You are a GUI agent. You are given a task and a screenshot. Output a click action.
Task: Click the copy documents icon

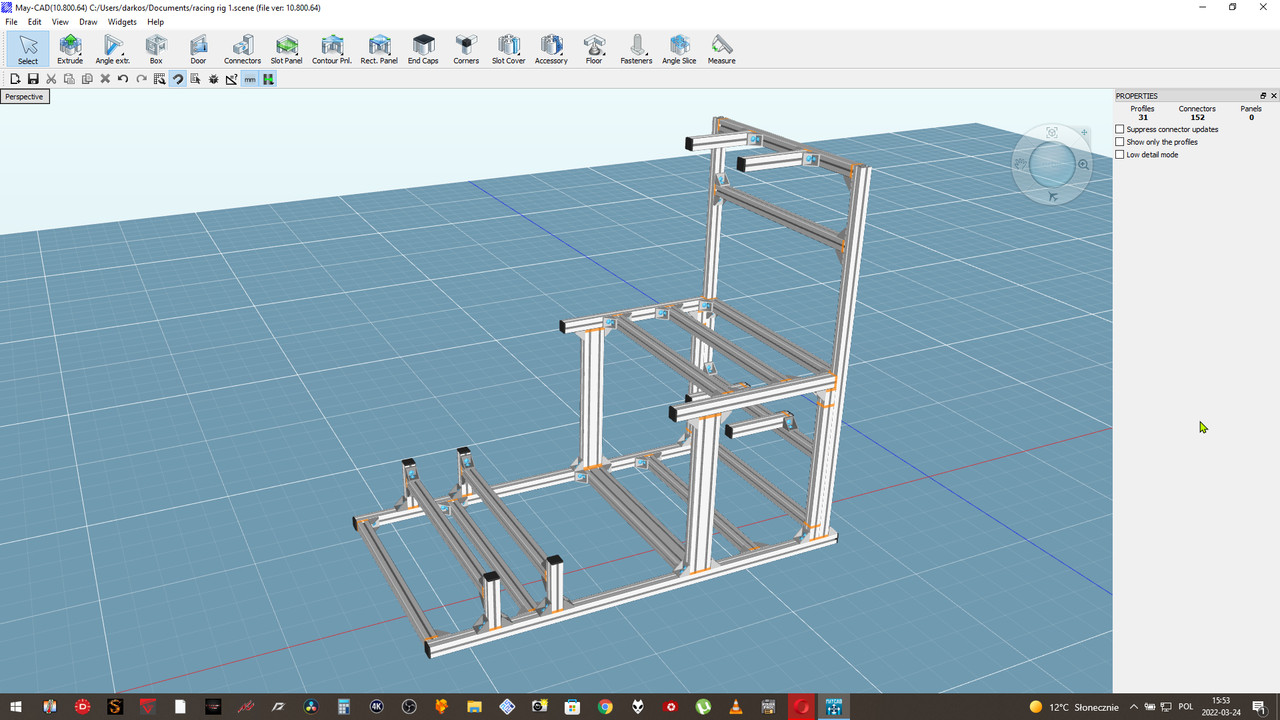pyautogui.click(x=87, y=79)
